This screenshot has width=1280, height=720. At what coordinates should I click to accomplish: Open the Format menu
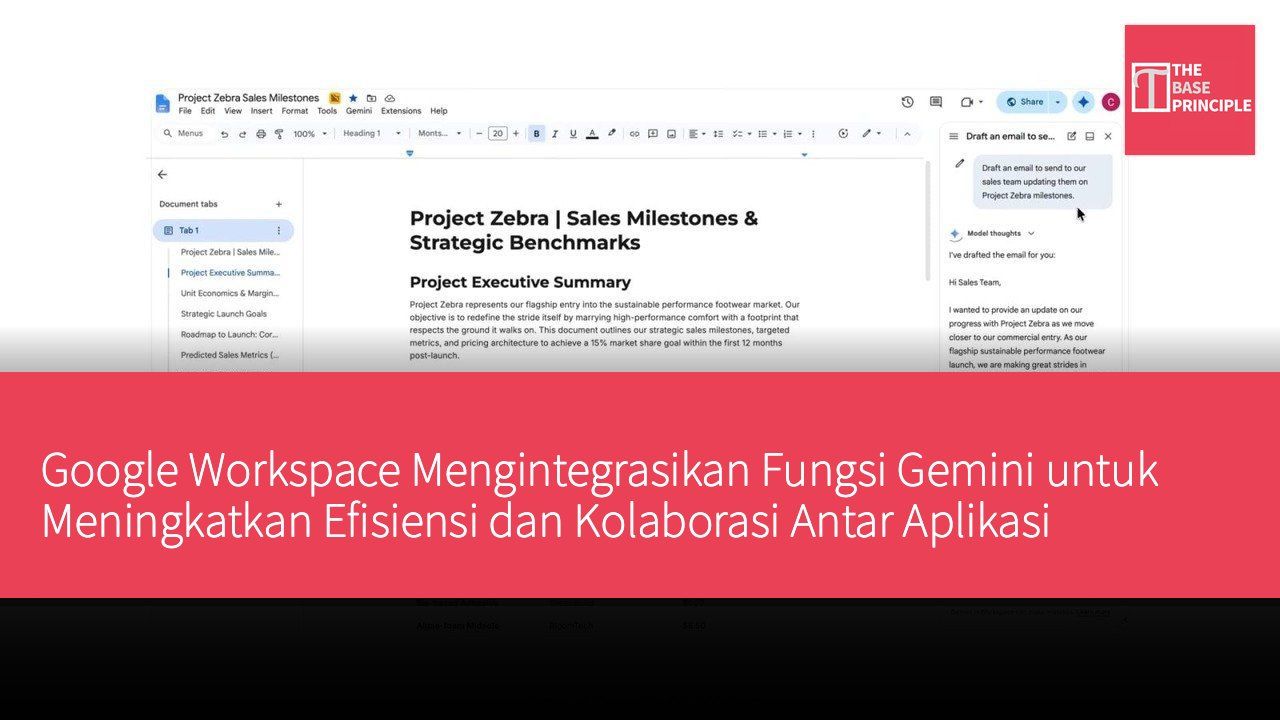point(295,111)
